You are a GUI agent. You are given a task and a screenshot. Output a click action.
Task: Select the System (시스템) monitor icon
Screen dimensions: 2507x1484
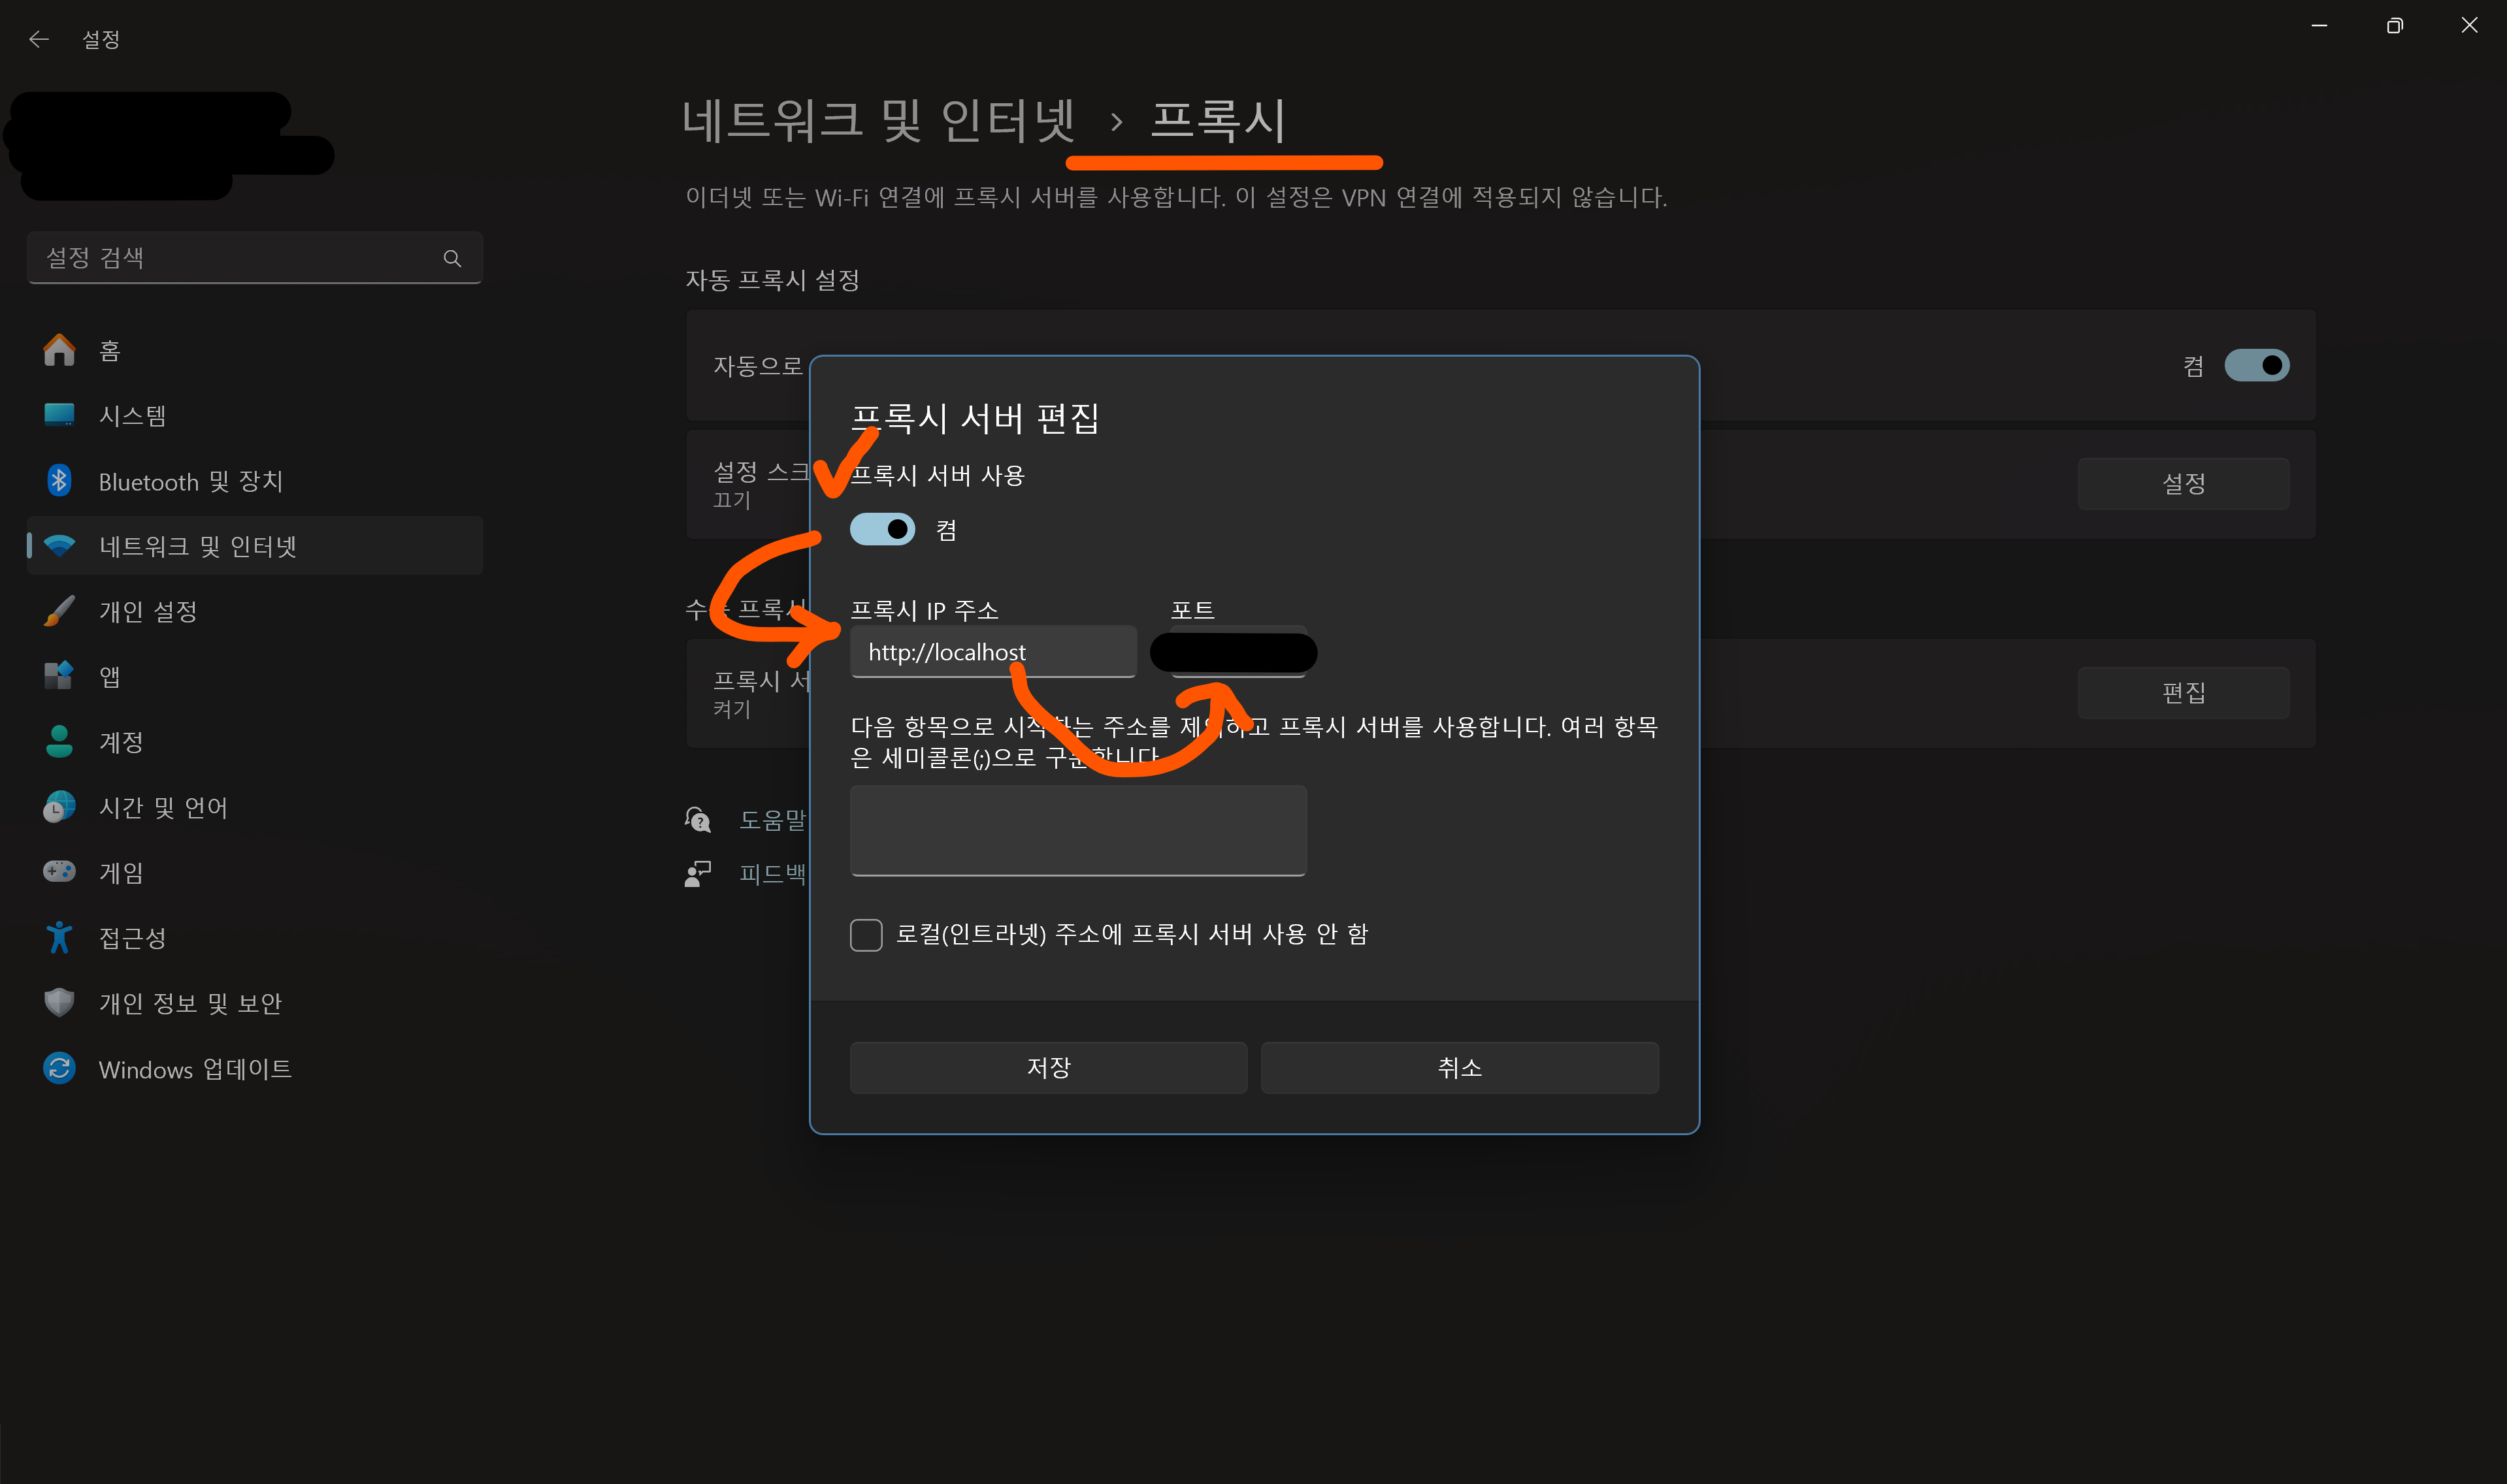[59, 415]
